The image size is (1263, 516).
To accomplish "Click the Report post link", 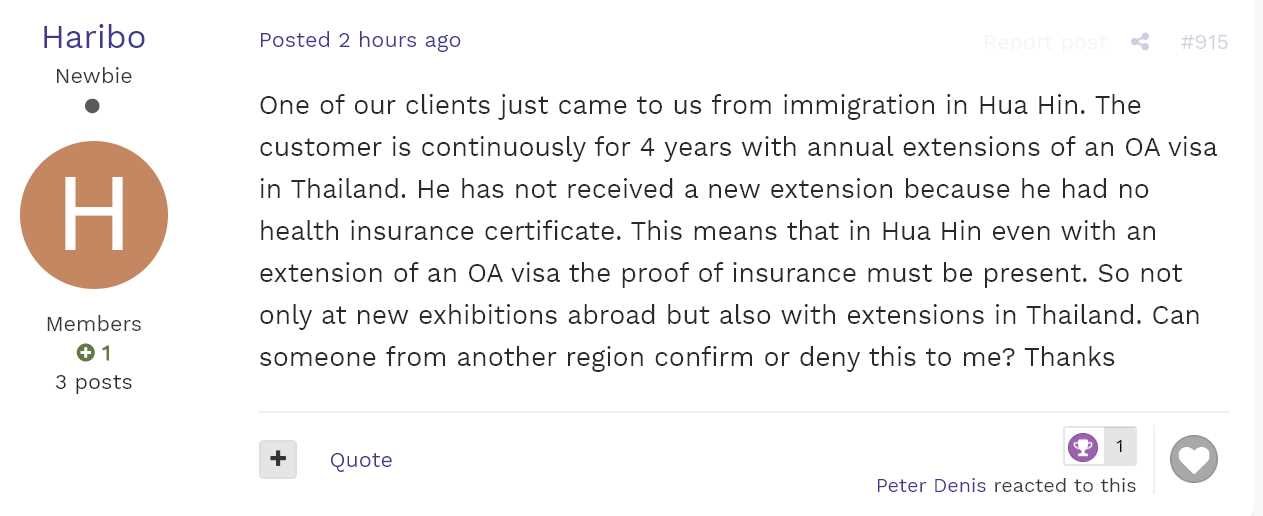I will click(x=1045, y=42).
